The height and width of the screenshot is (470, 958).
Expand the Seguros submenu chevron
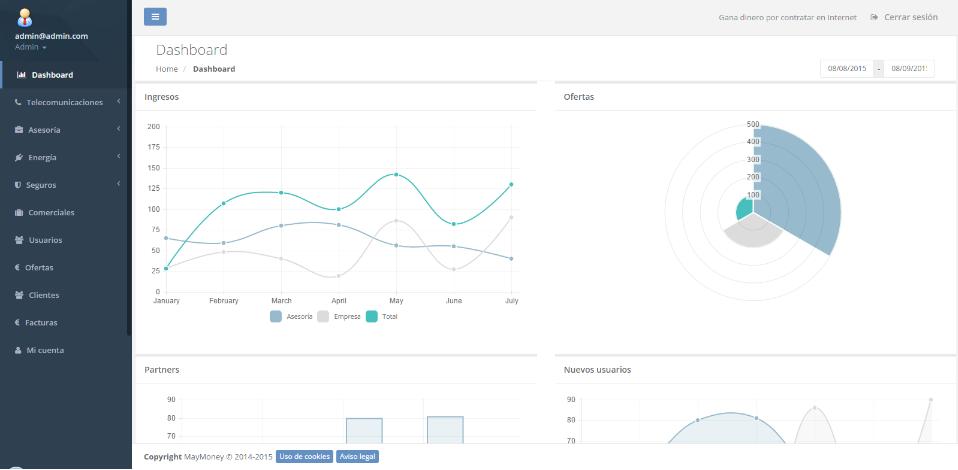[119, 184]
